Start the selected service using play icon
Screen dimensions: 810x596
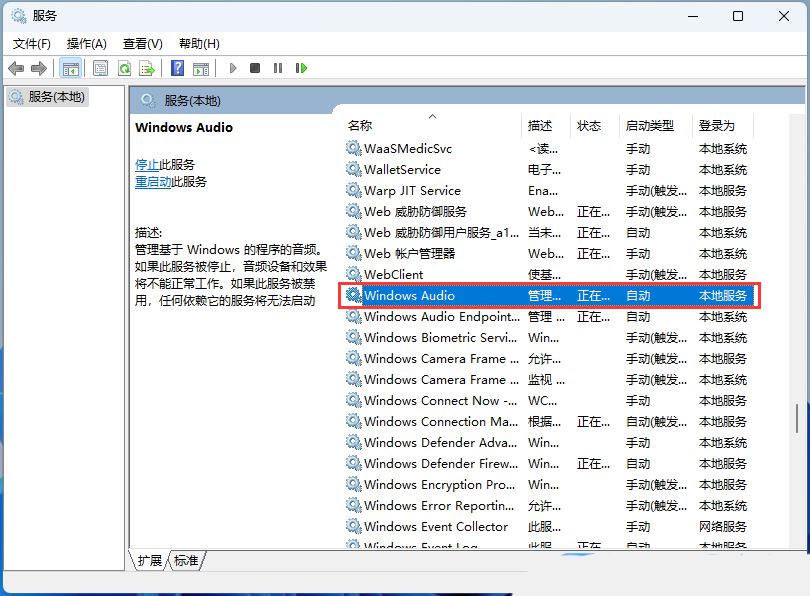[x=232, y=68]
